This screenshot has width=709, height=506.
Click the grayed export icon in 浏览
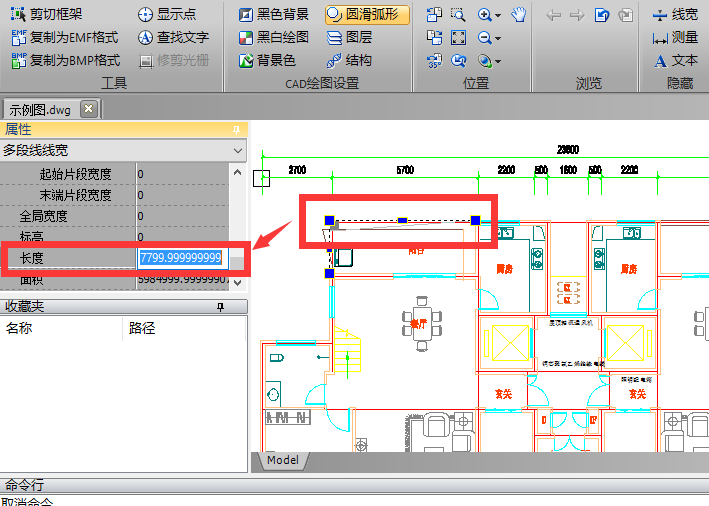[x=626, y=15]
